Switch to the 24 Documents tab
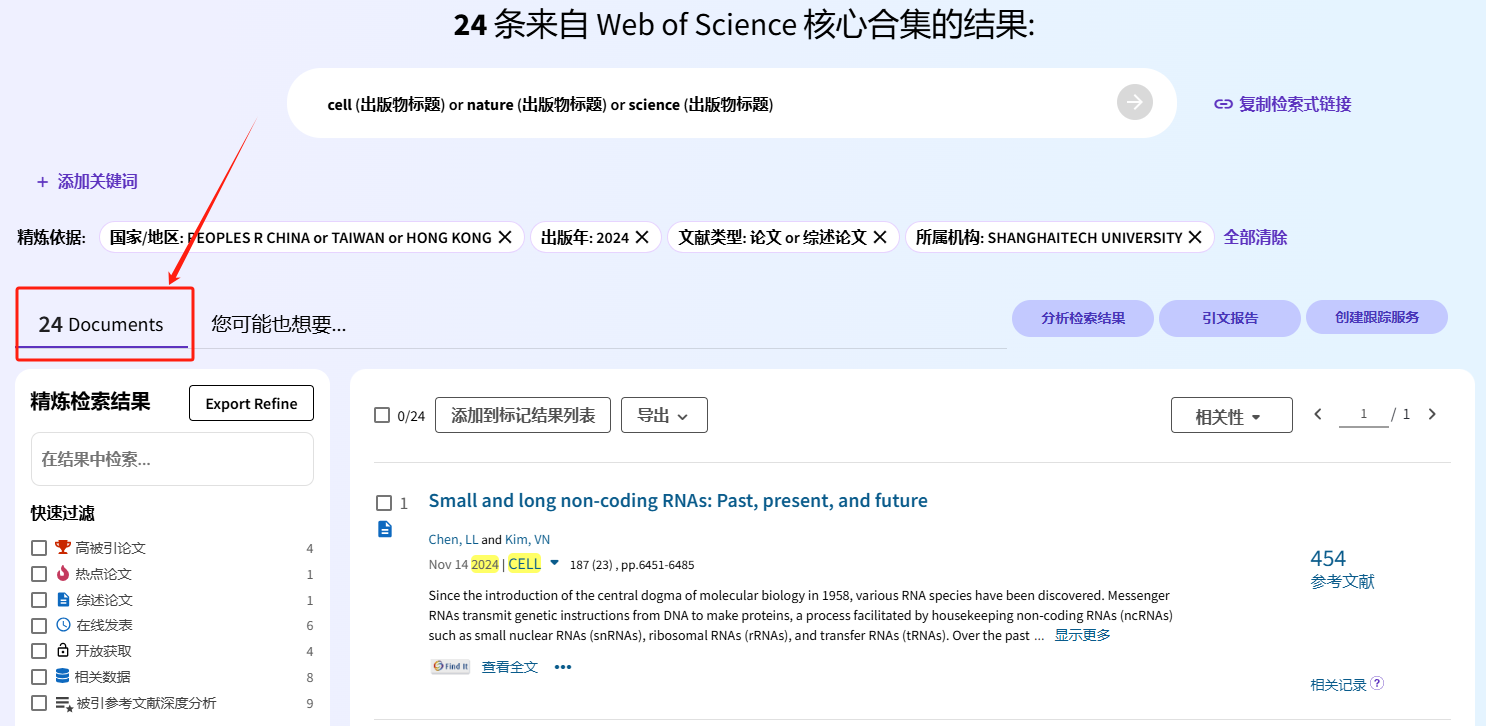1486x726 pixels. 104,324
